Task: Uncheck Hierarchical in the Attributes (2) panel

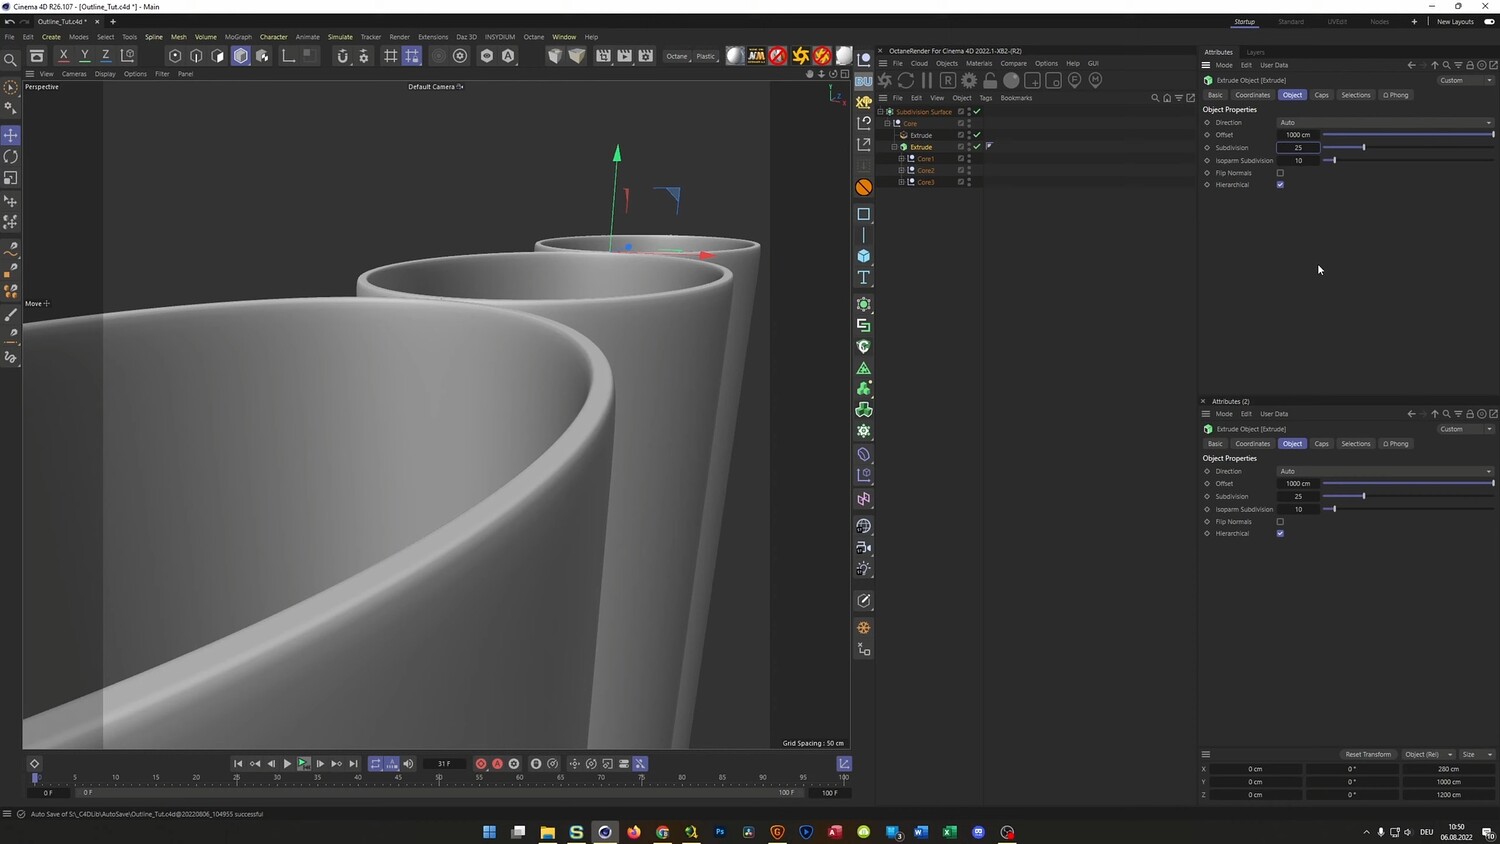Action: pyautogui.click(x=1280, y=534)
